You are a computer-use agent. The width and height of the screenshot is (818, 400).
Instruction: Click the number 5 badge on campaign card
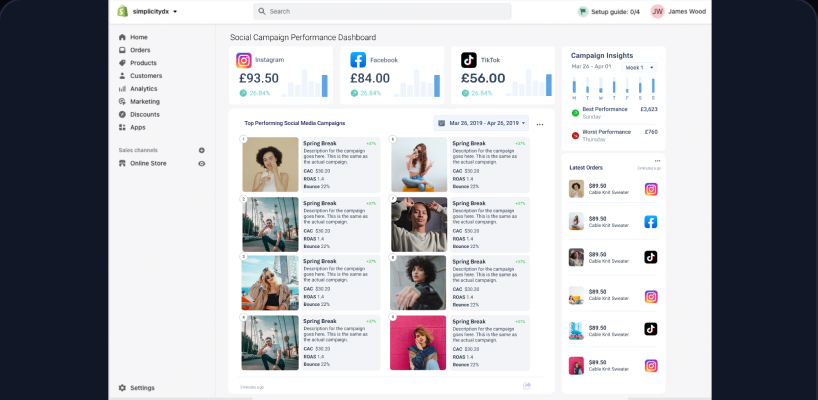pos(393,139)
